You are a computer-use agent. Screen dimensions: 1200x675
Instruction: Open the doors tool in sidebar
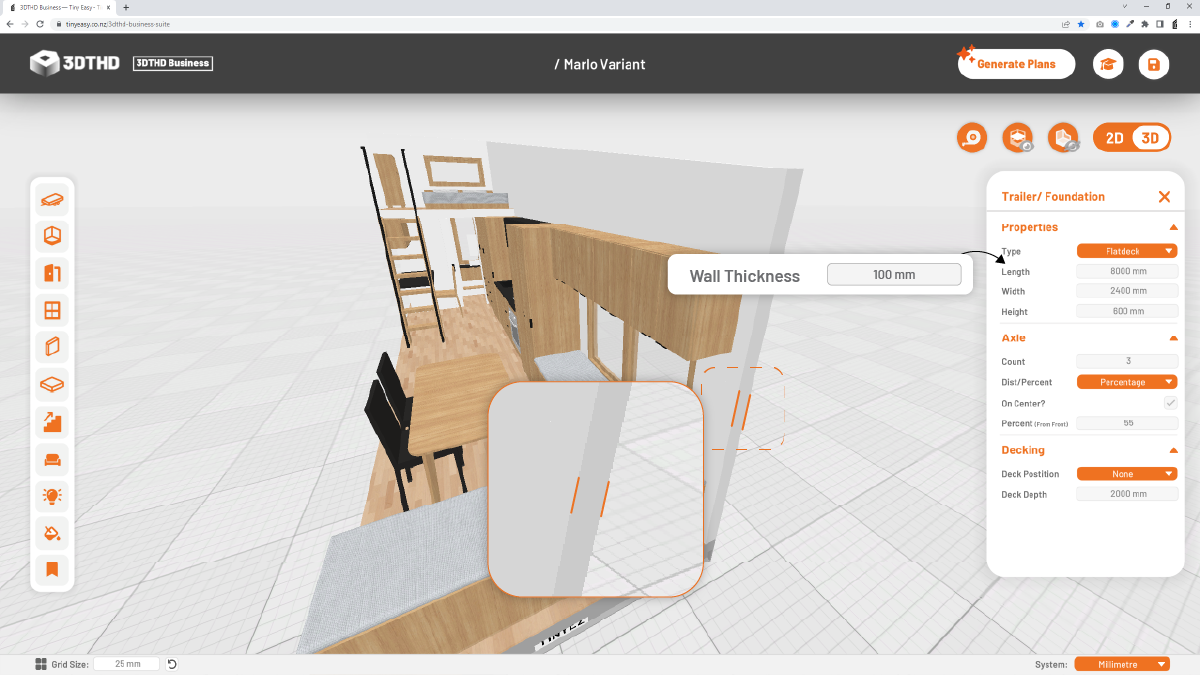click(x=52, y=273)
